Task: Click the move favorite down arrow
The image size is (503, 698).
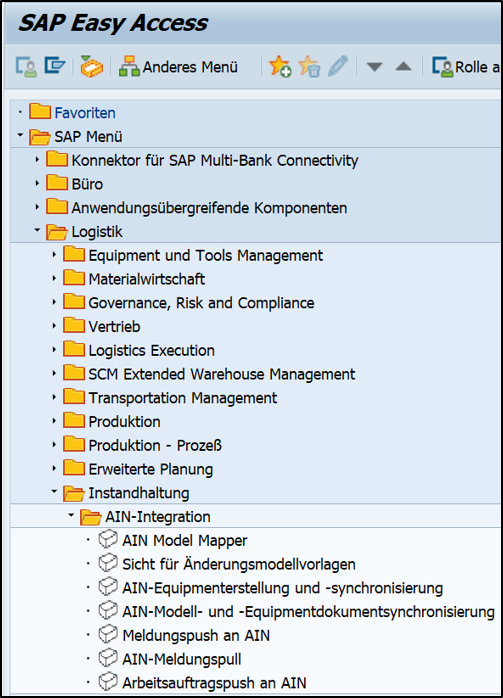Action: pyautogui.click(x=374, y=67)
